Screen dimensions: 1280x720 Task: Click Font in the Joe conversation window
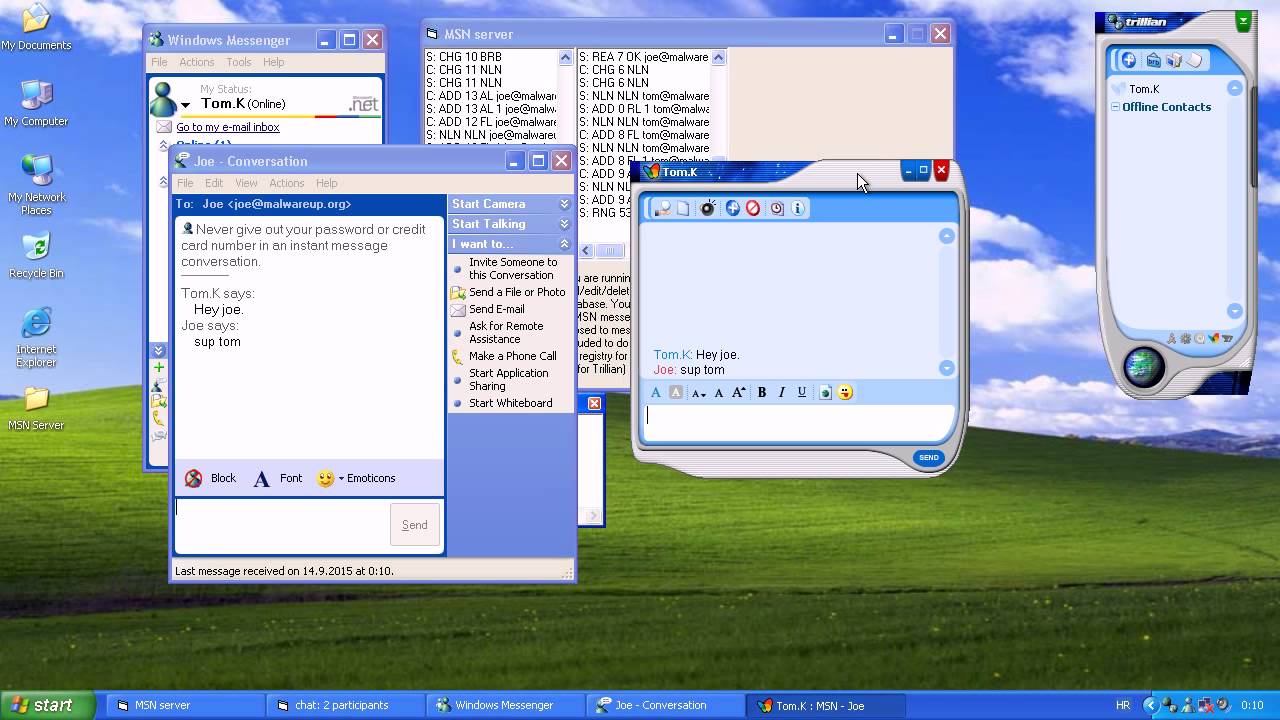[278, 478]
